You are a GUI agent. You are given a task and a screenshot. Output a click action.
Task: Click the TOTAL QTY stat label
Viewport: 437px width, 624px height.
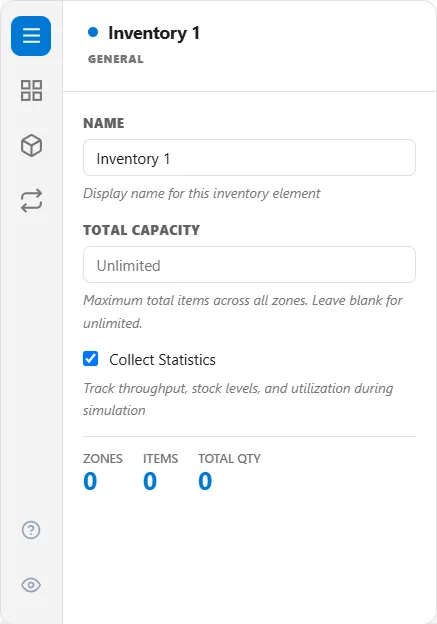[x=230, y=459]
